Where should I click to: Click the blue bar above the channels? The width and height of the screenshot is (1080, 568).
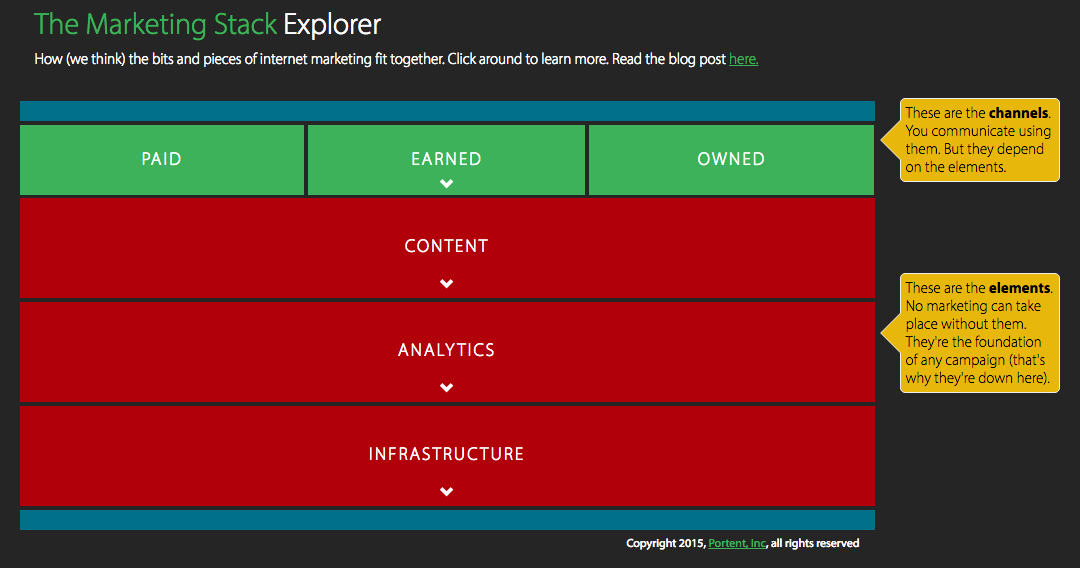pos(447,111)
